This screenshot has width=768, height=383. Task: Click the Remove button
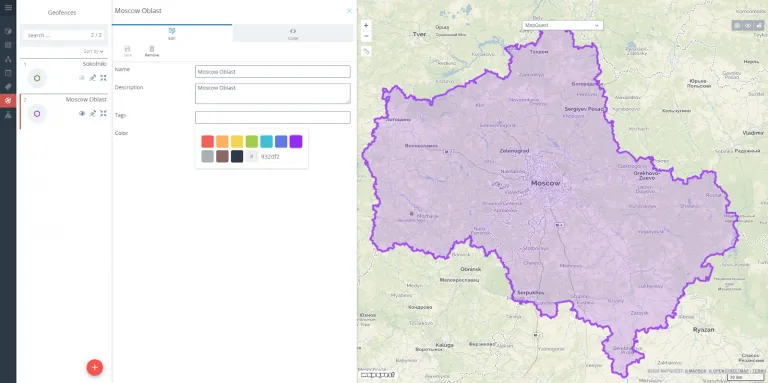pos(152,51)
